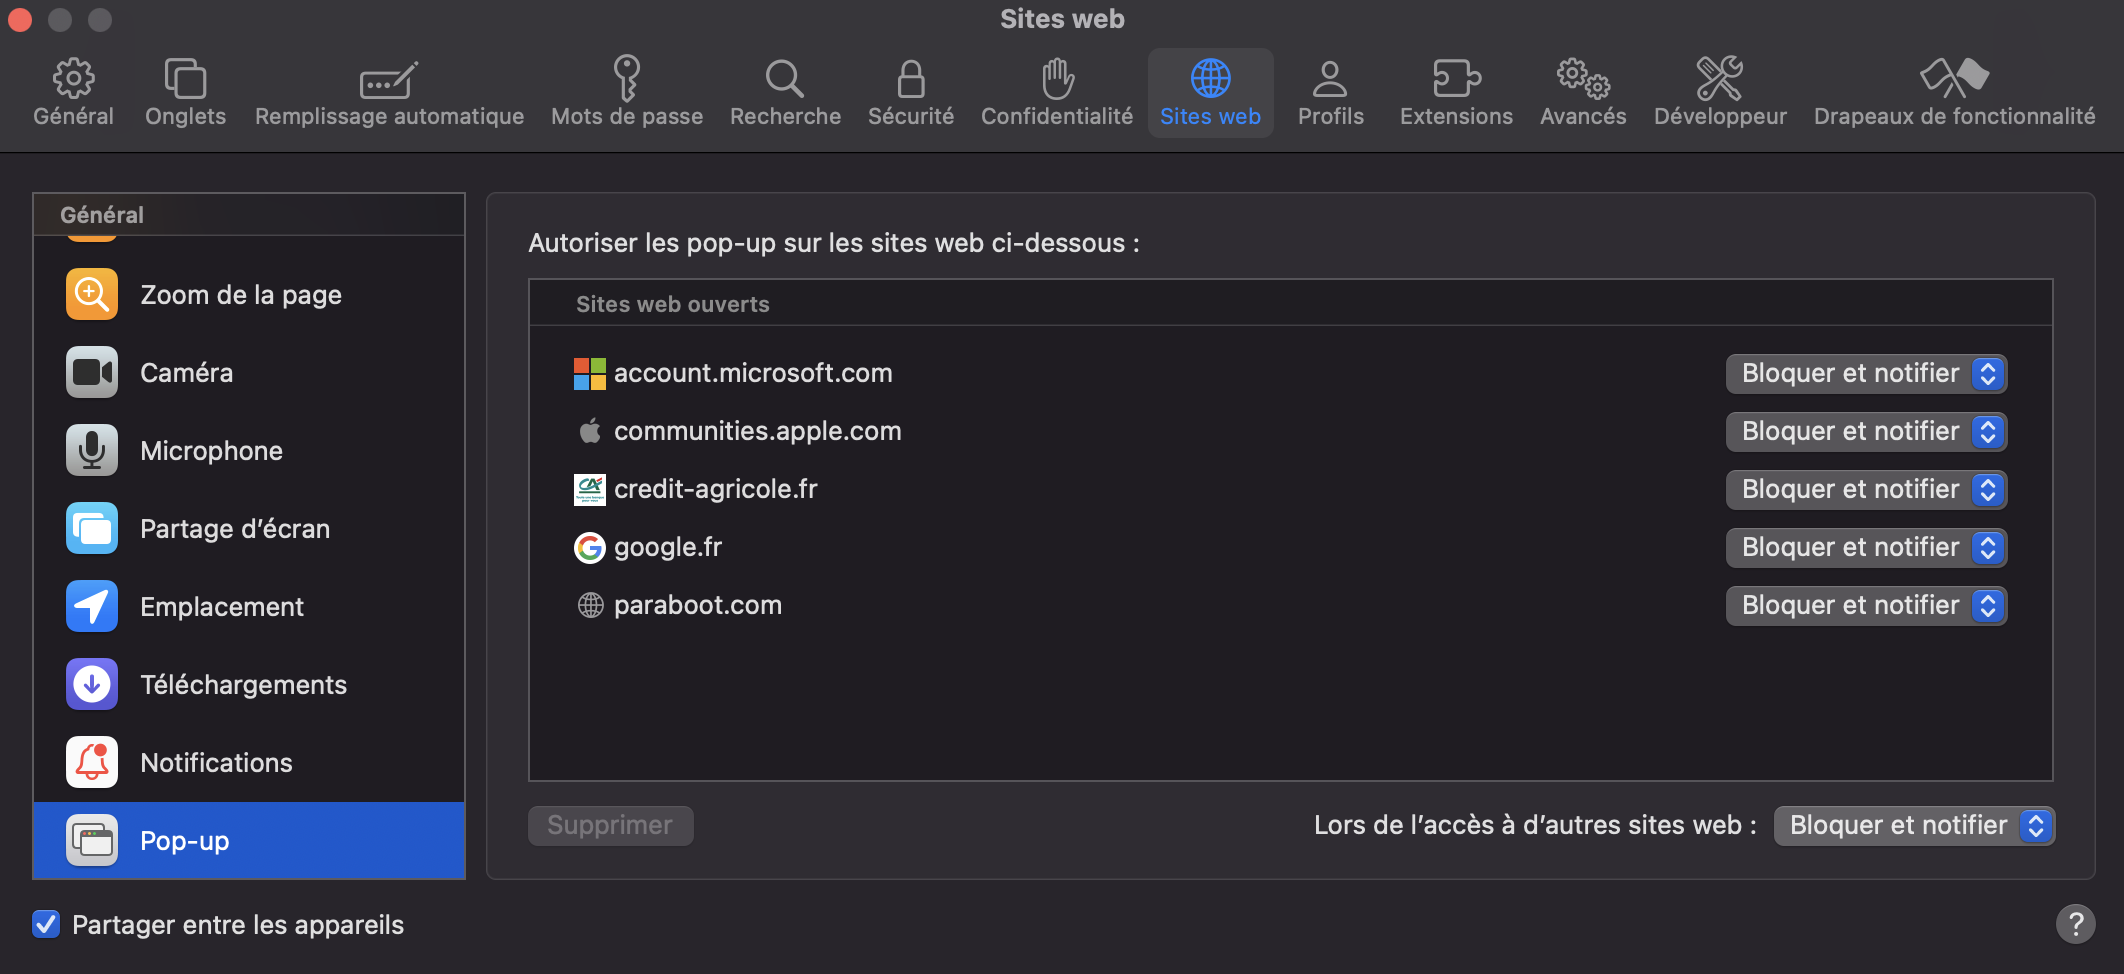Image resolution: width=2124 pixels, height=974 pixels.
Task: Click the Extensions puzzle icon
Action: (x=1456, y=80)
